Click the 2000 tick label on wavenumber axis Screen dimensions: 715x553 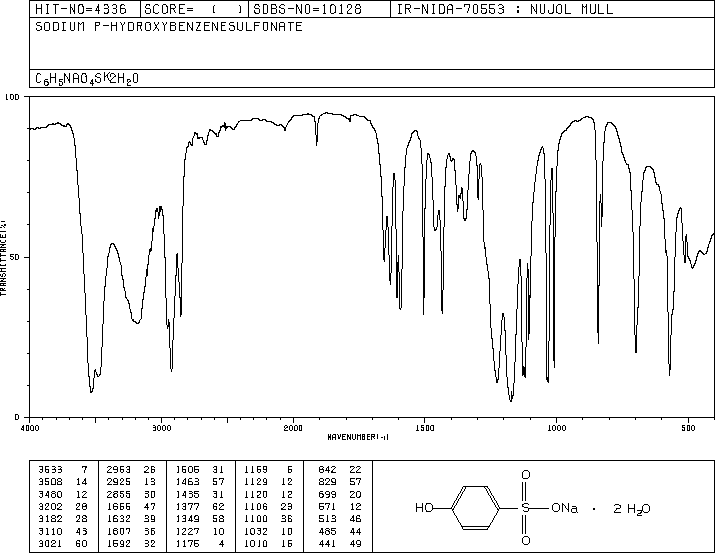click(293, 428)
